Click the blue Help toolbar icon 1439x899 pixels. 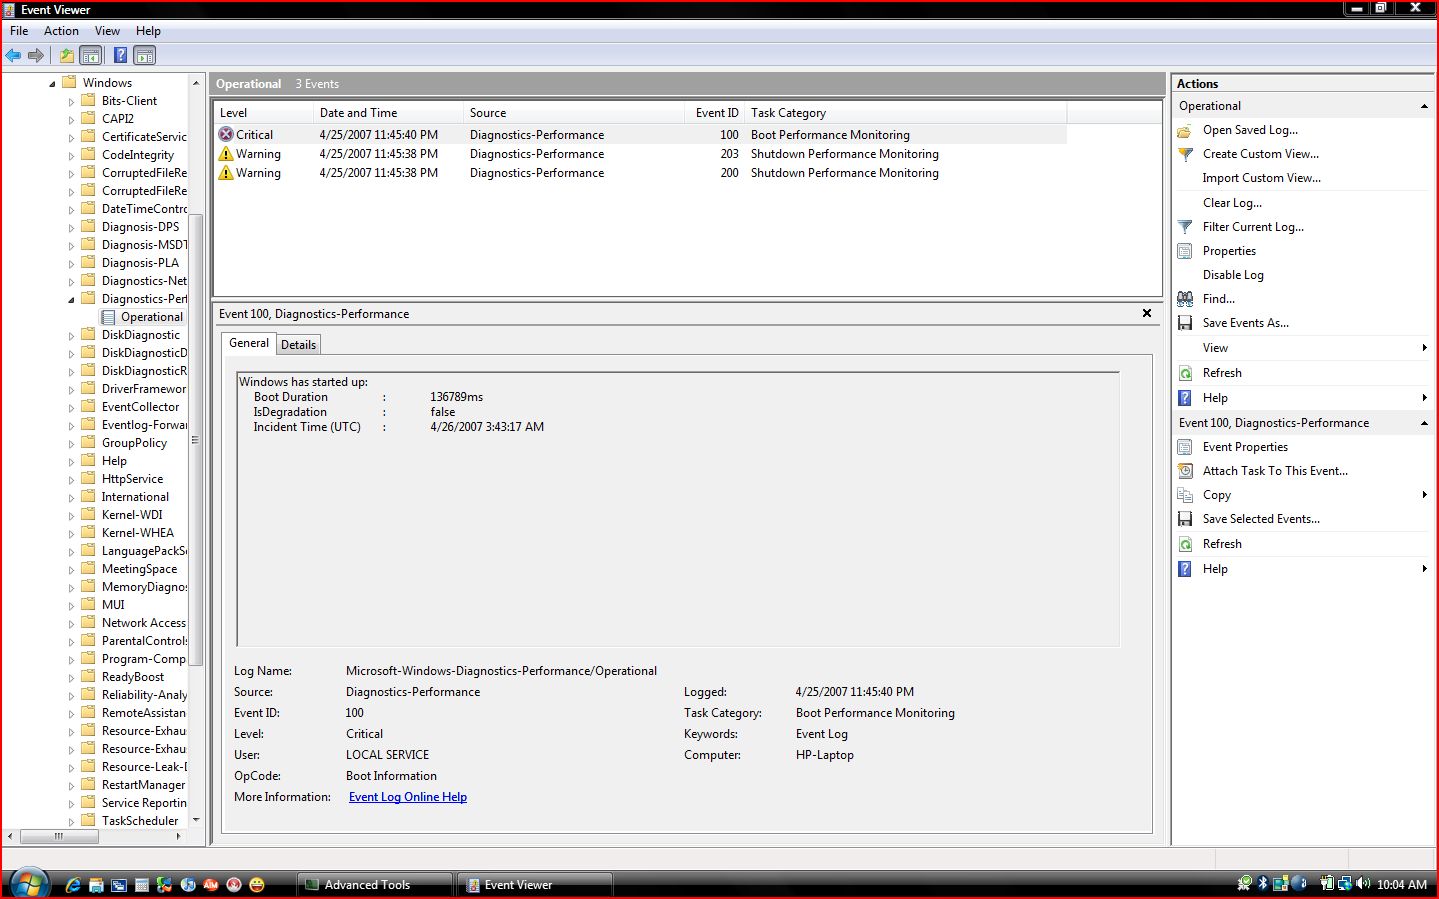(120, 56)
